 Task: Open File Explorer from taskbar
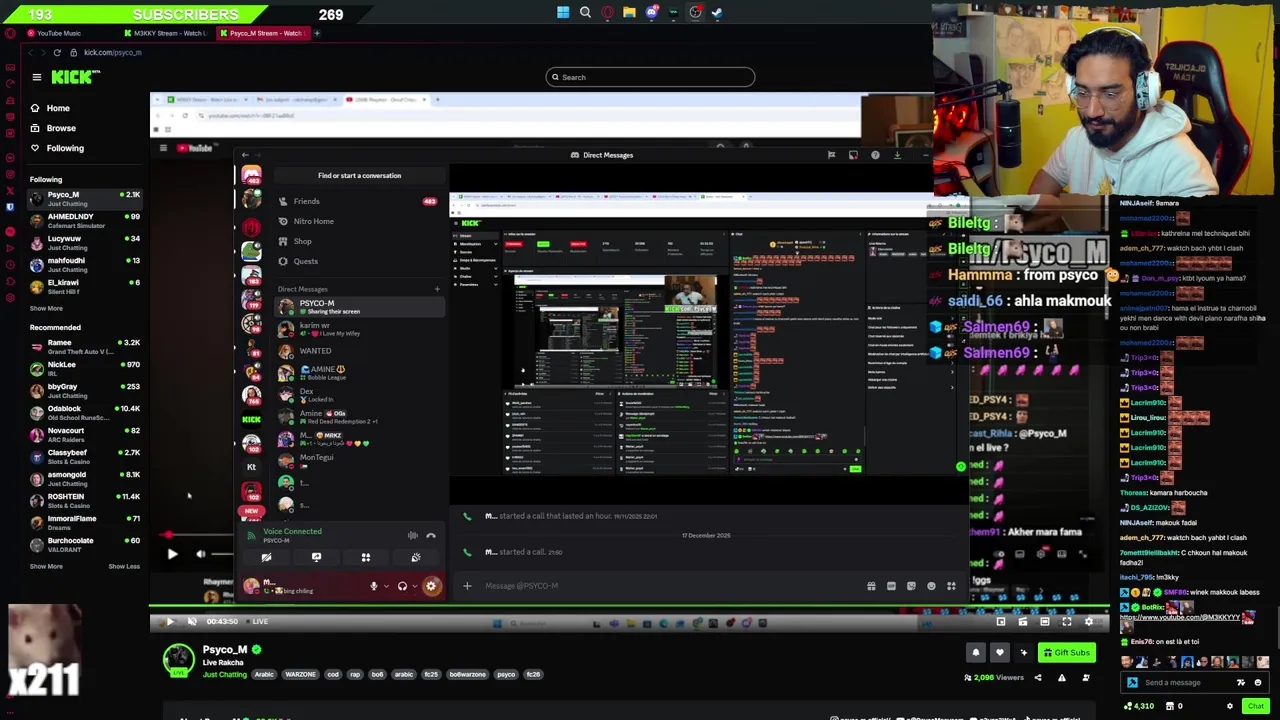pos(629,13)
